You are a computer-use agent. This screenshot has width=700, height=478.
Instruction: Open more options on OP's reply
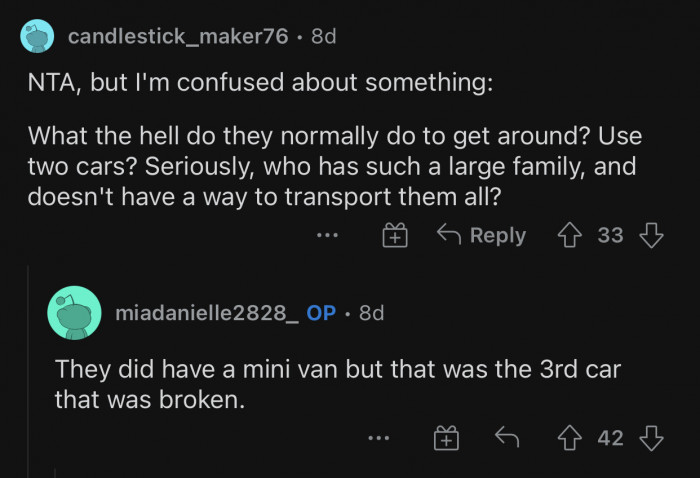pyautogui.click(x=378, y=439)
